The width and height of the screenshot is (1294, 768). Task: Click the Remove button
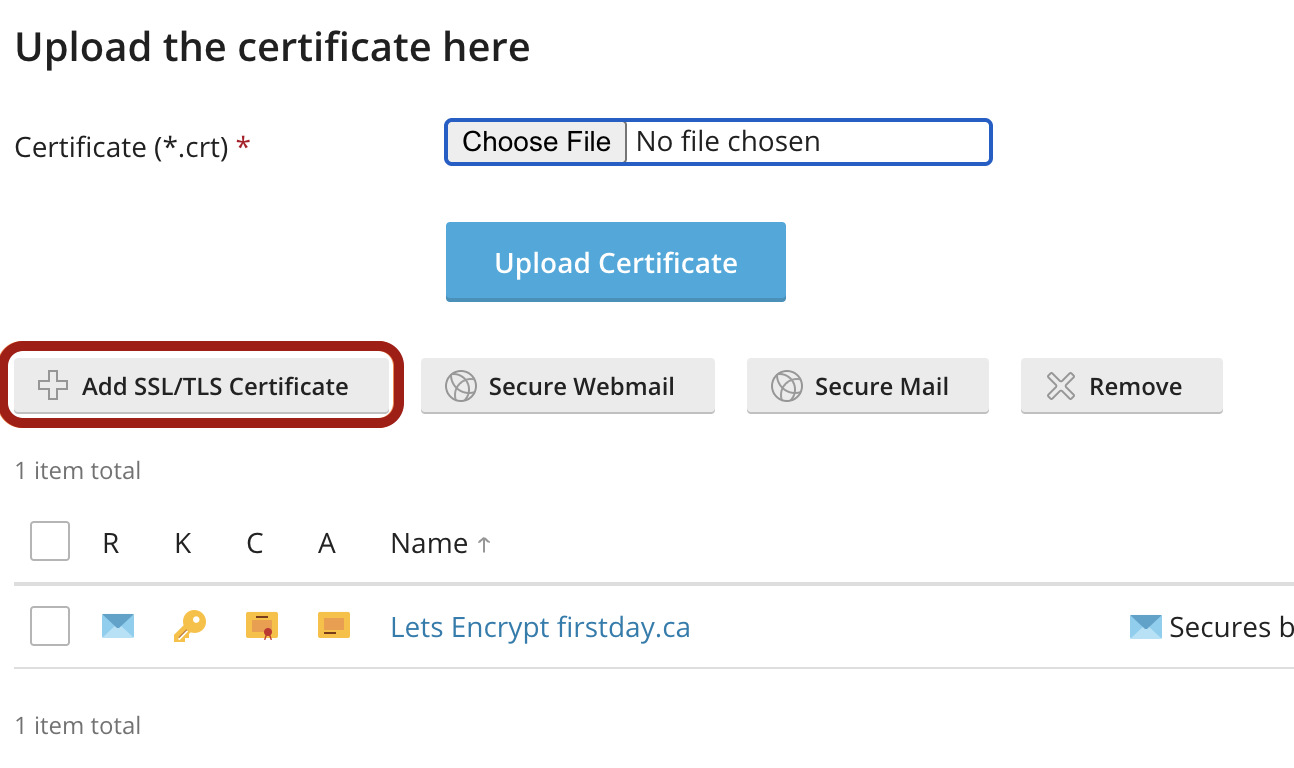(1122, 386)
